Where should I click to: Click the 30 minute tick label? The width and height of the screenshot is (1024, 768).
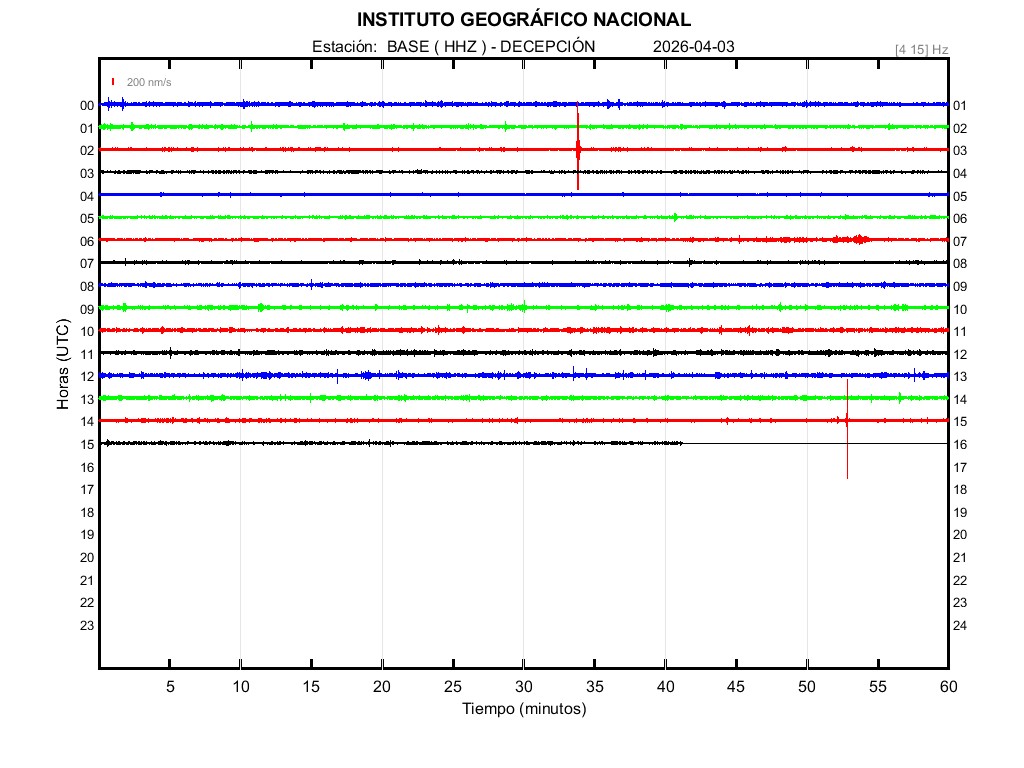coord(524,686)
